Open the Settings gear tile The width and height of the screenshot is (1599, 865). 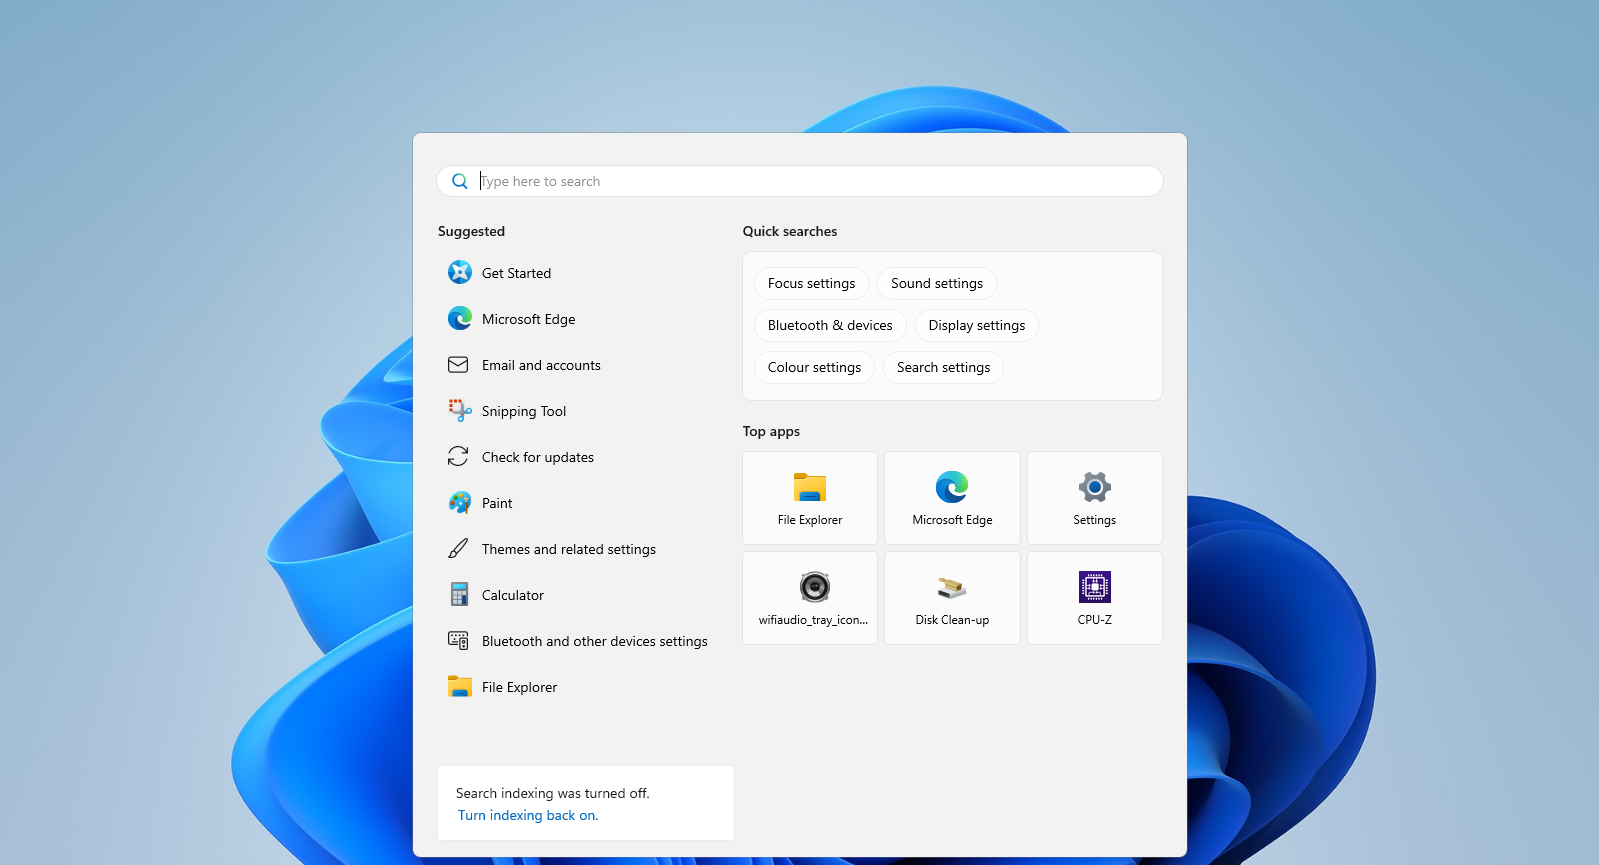point(1095,498)
